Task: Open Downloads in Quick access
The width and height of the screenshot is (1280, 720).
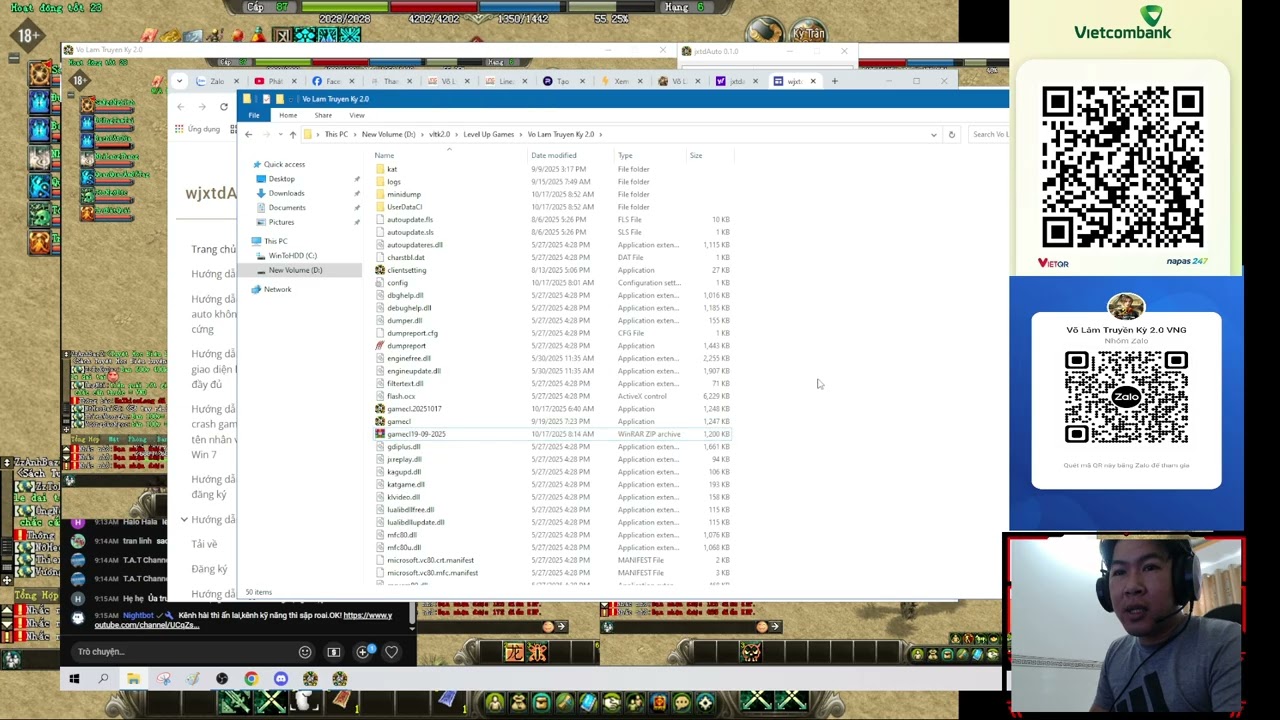Action: (x=286, y=193)
